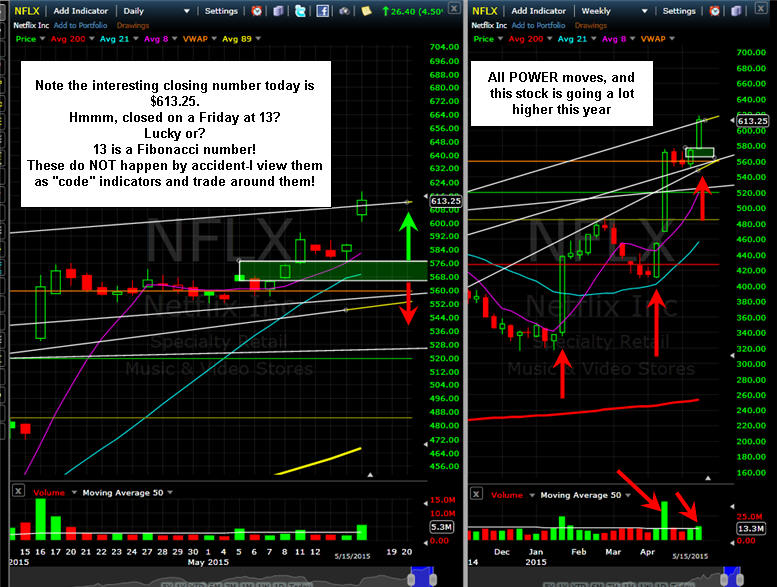Open the Drawings link on the Weekly chart
The image size is (777, 587).
point(591,25)
